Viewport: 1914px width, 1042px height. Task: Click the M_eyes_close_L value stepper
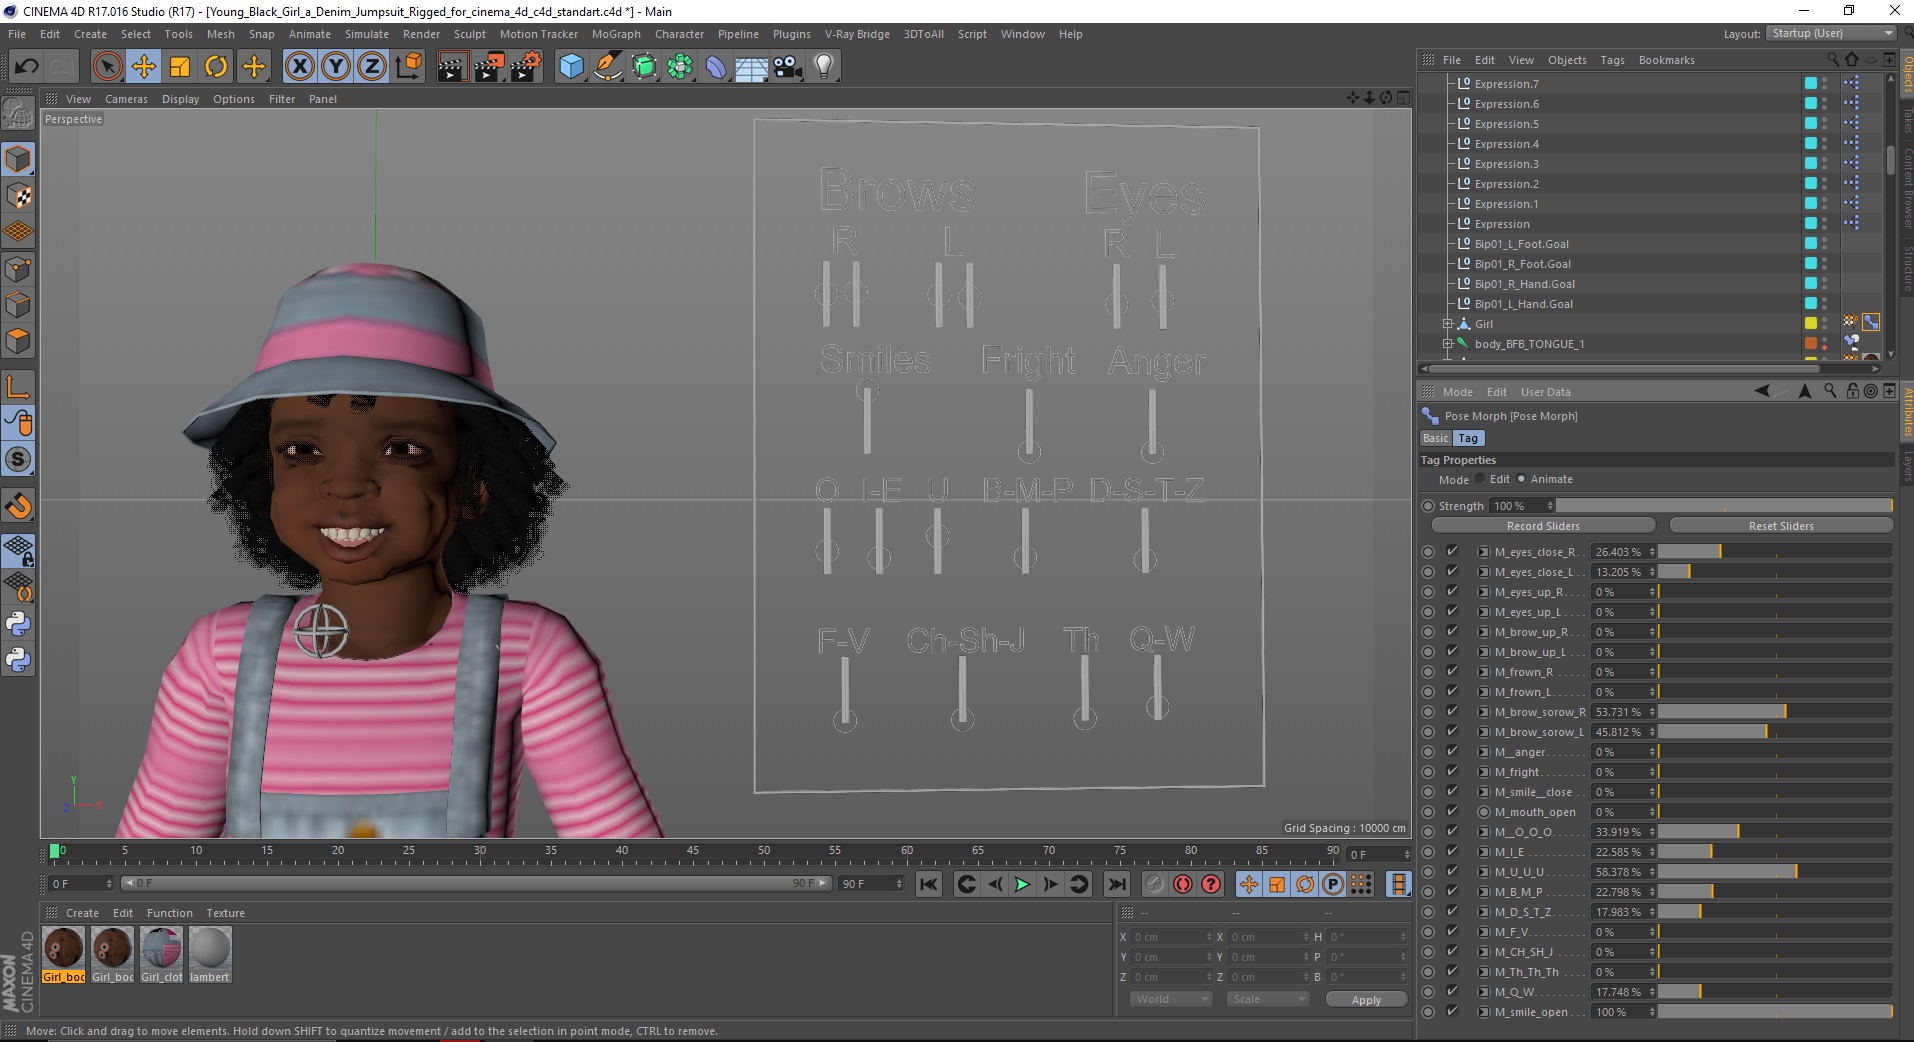click(1652, 572)
